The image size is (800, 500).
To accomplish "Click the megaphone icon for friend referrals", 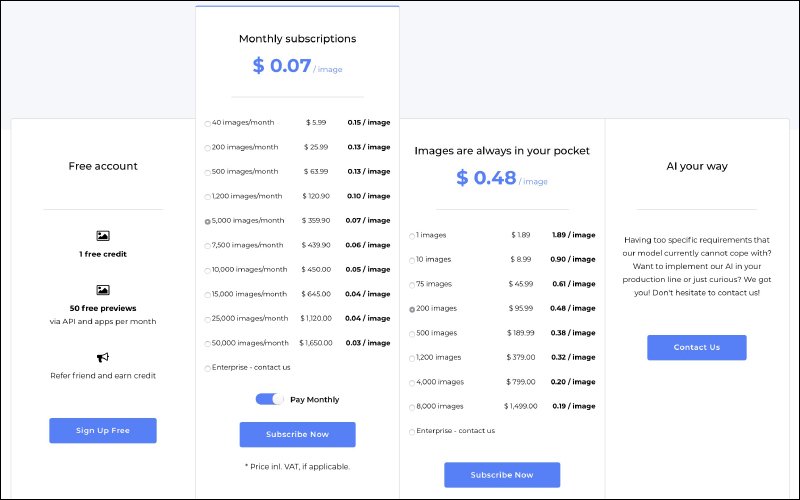I will click(103, 357).
